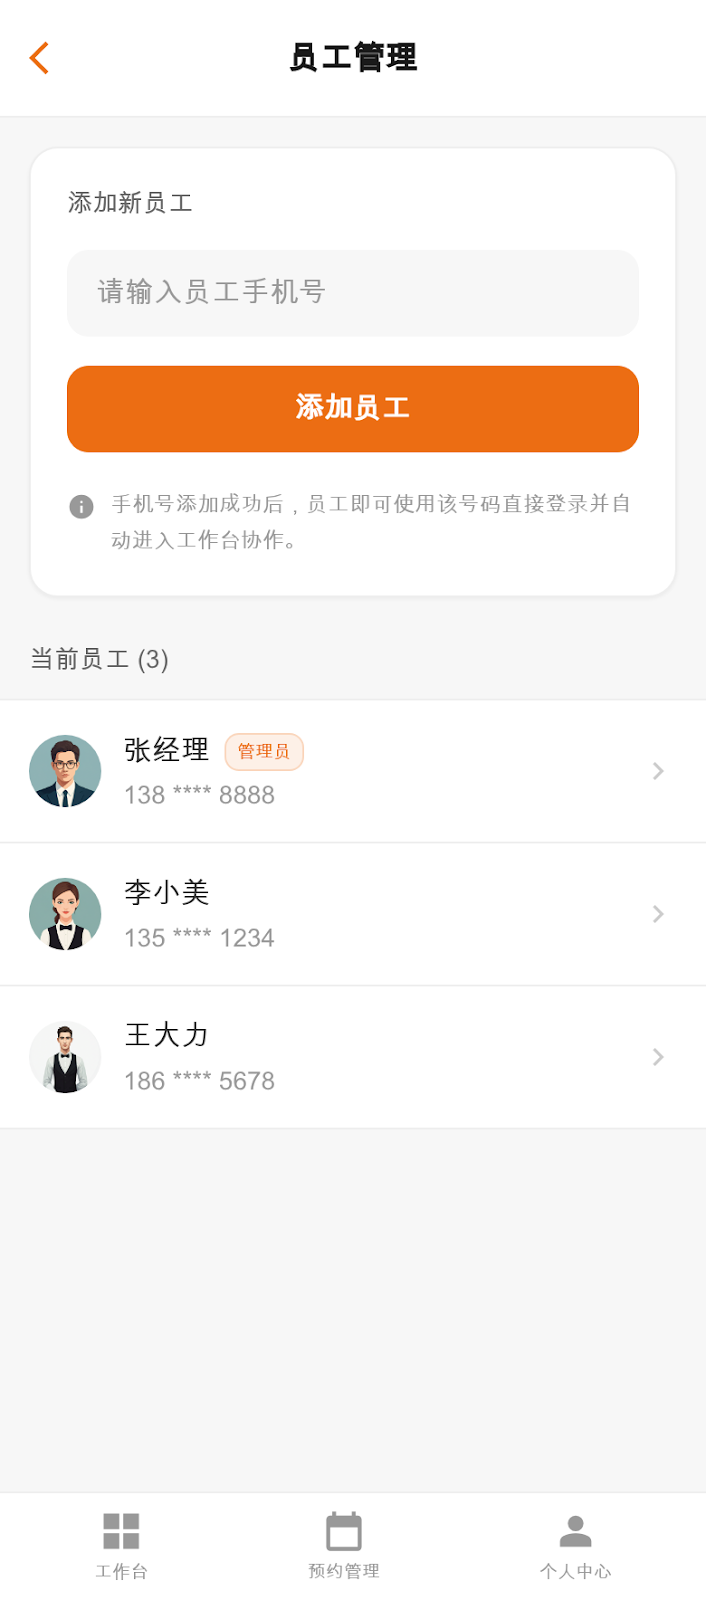Tap 王大力's avatar photo
This screenshot has width=706, height=1600.
[65, 1057]
